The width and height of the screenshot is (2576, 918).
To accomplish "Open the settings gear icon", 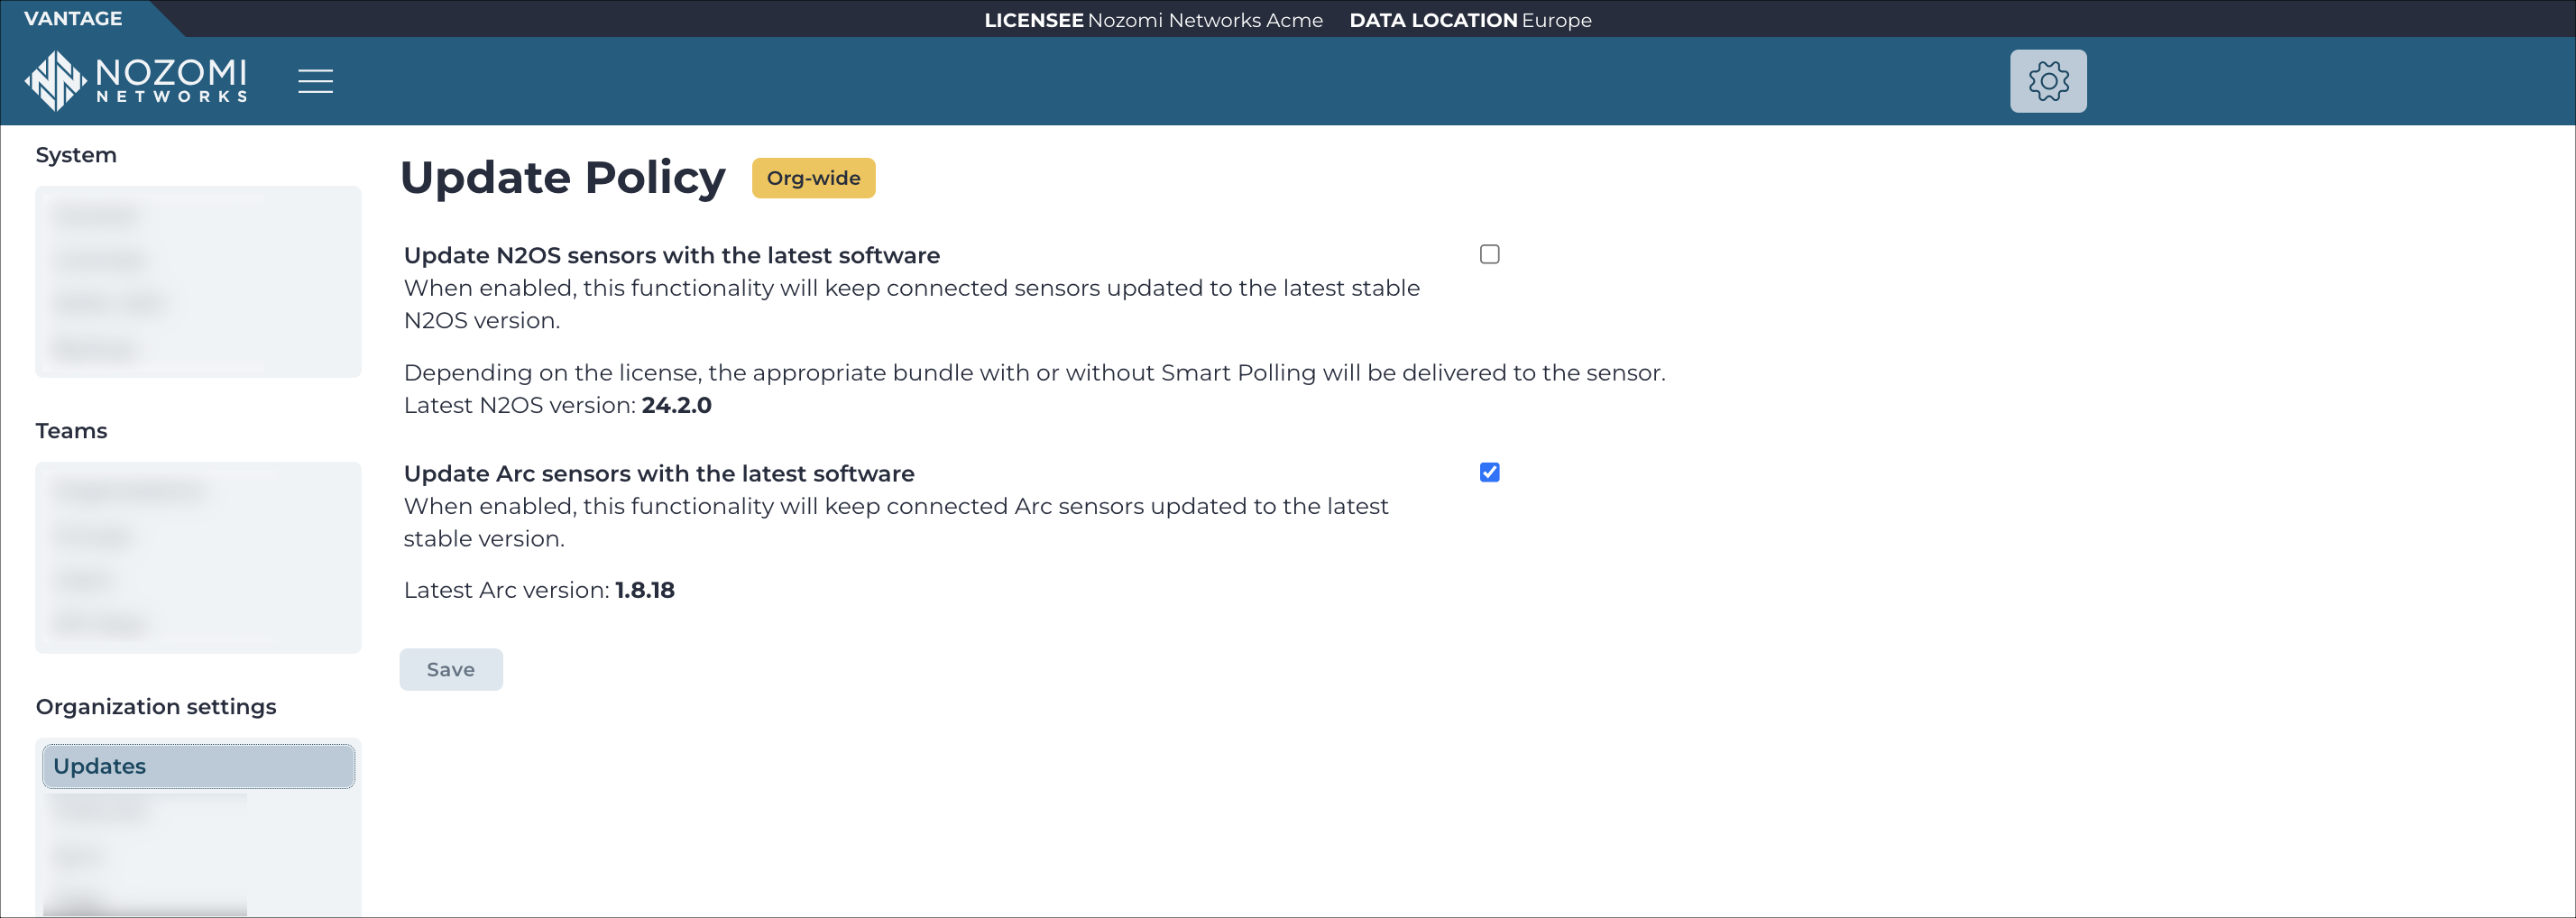I will (2048, 81).
